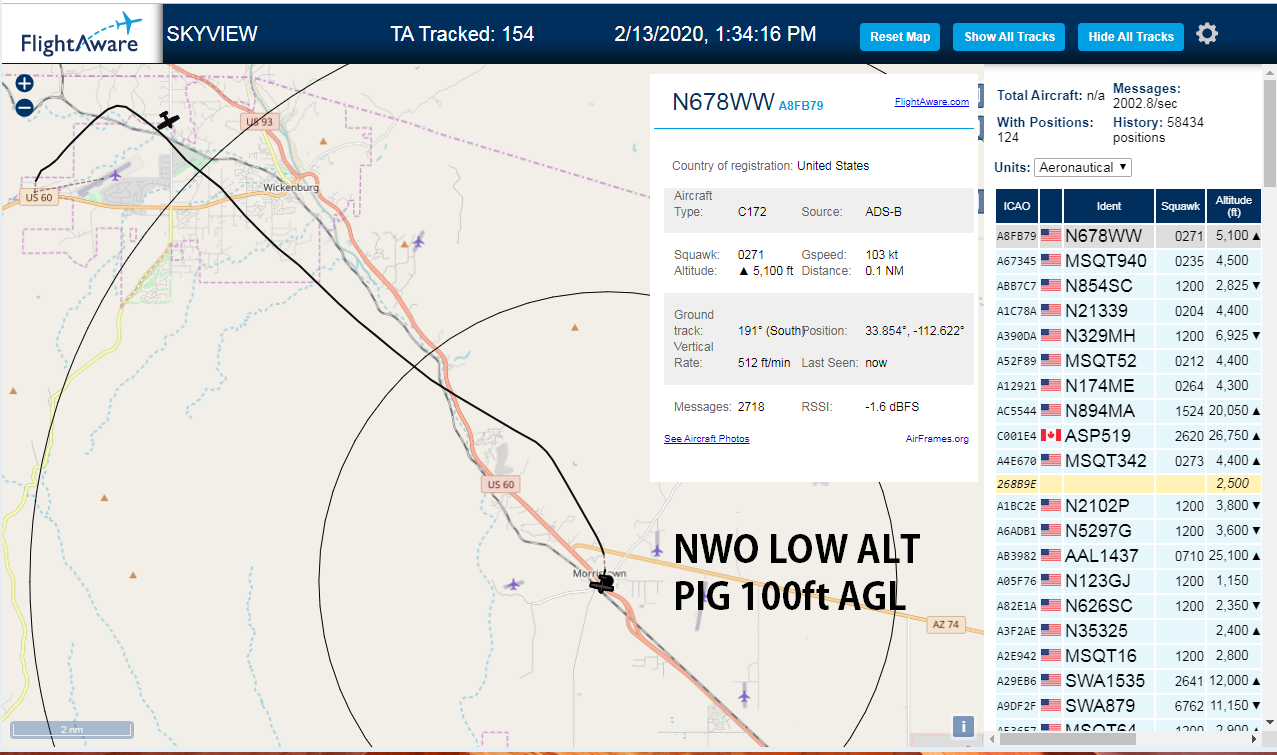
Task: Select the SWA879 row
Action: (x=1129, y=706)
